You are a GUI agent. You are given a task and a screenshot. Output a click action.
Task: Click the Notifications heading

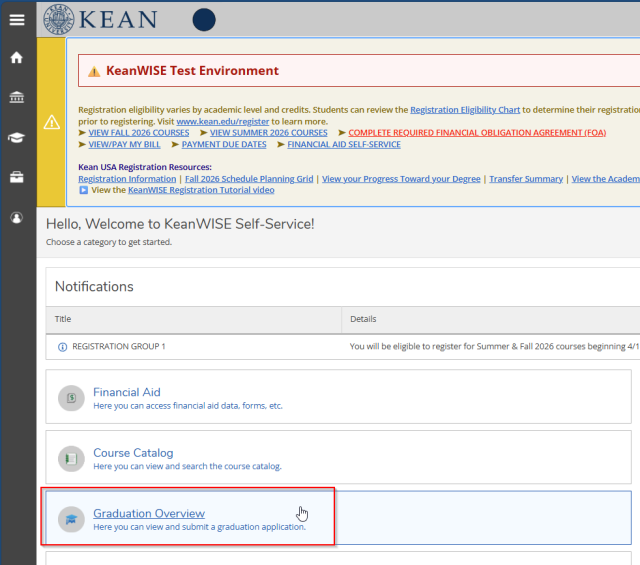[x=94, y=287]
